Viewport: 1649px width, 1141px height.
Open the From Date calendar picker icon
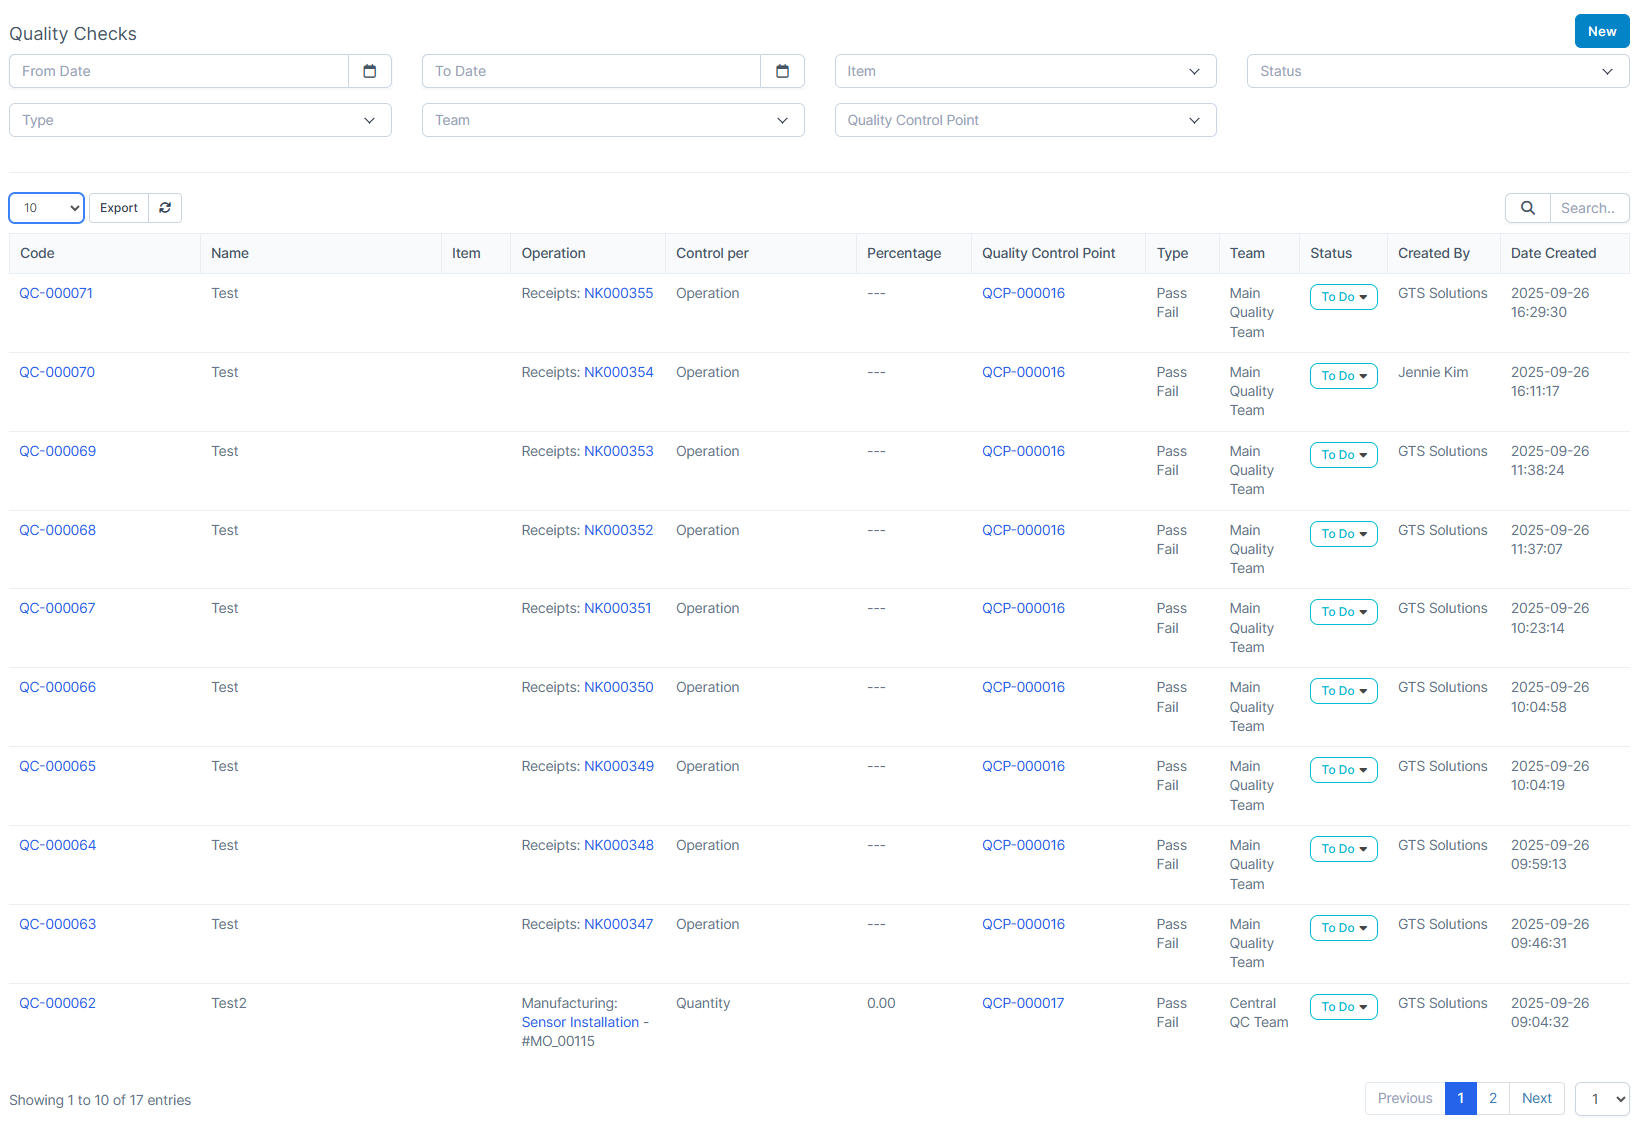370,71
